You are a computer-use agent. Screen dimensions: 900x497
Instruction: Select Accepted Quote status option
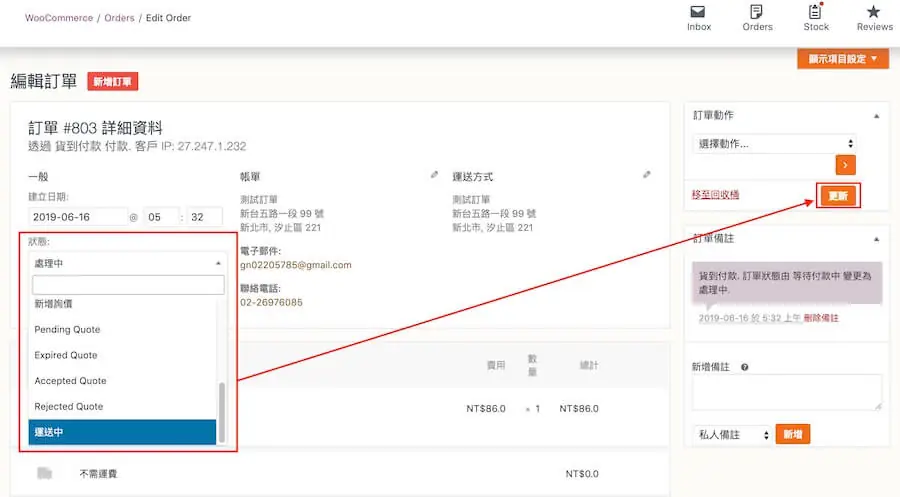pyautogui.click(x=122, y=380)
